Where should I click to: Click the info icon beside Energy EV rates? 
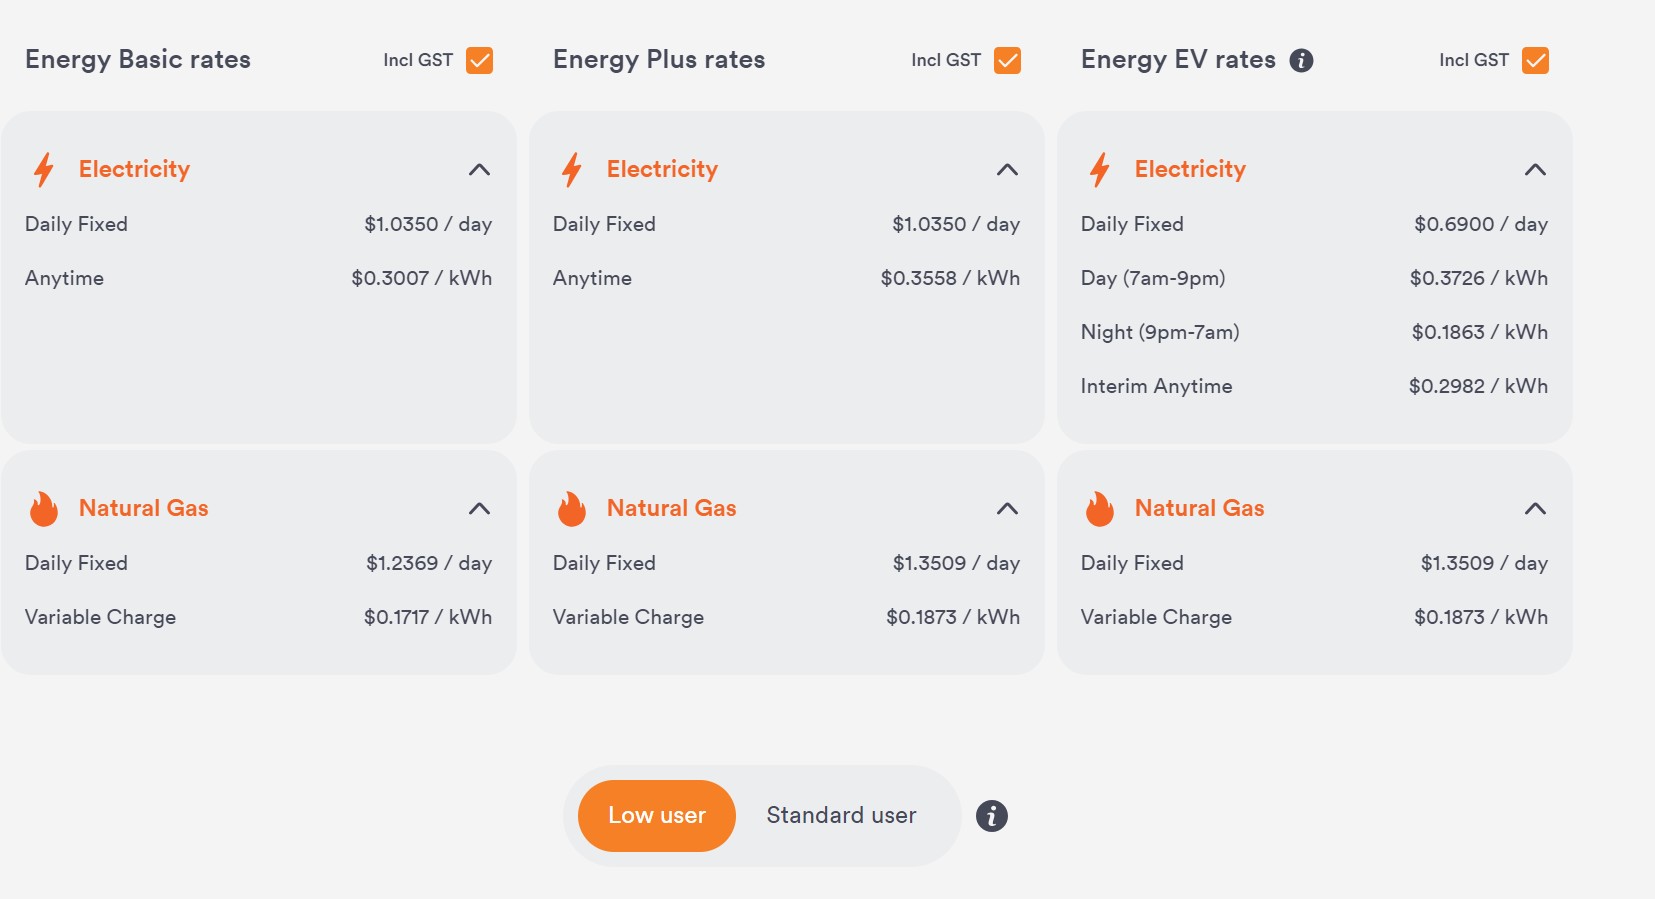[x=1301, y=60]
